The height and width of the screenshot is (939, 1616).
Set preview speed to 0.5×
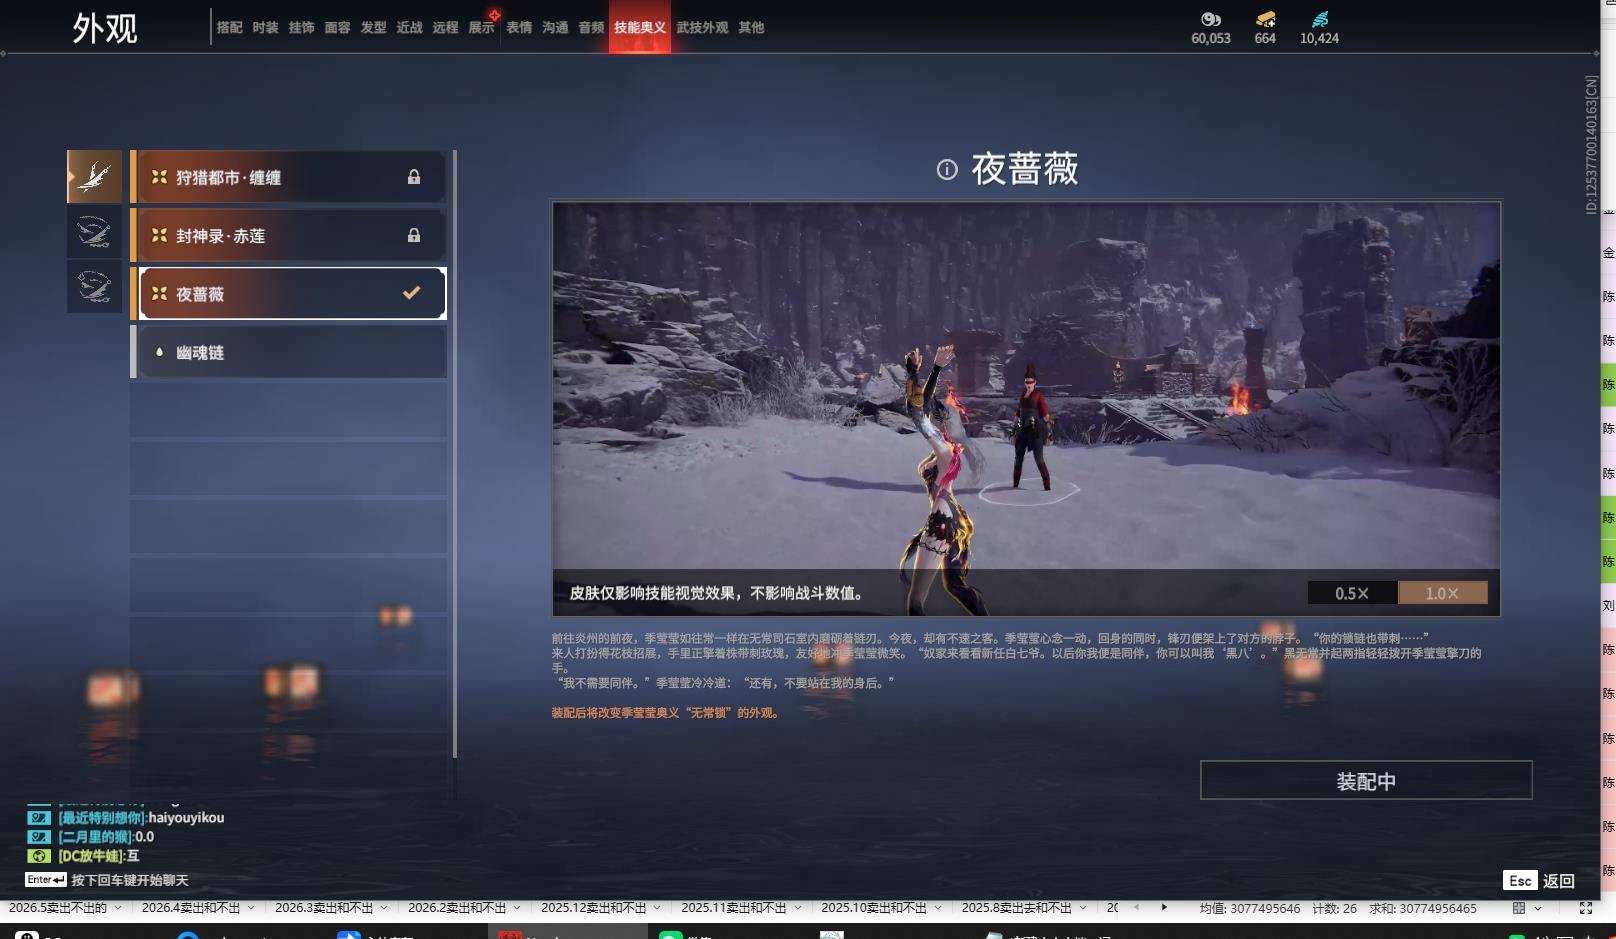tap(1352, 593)
